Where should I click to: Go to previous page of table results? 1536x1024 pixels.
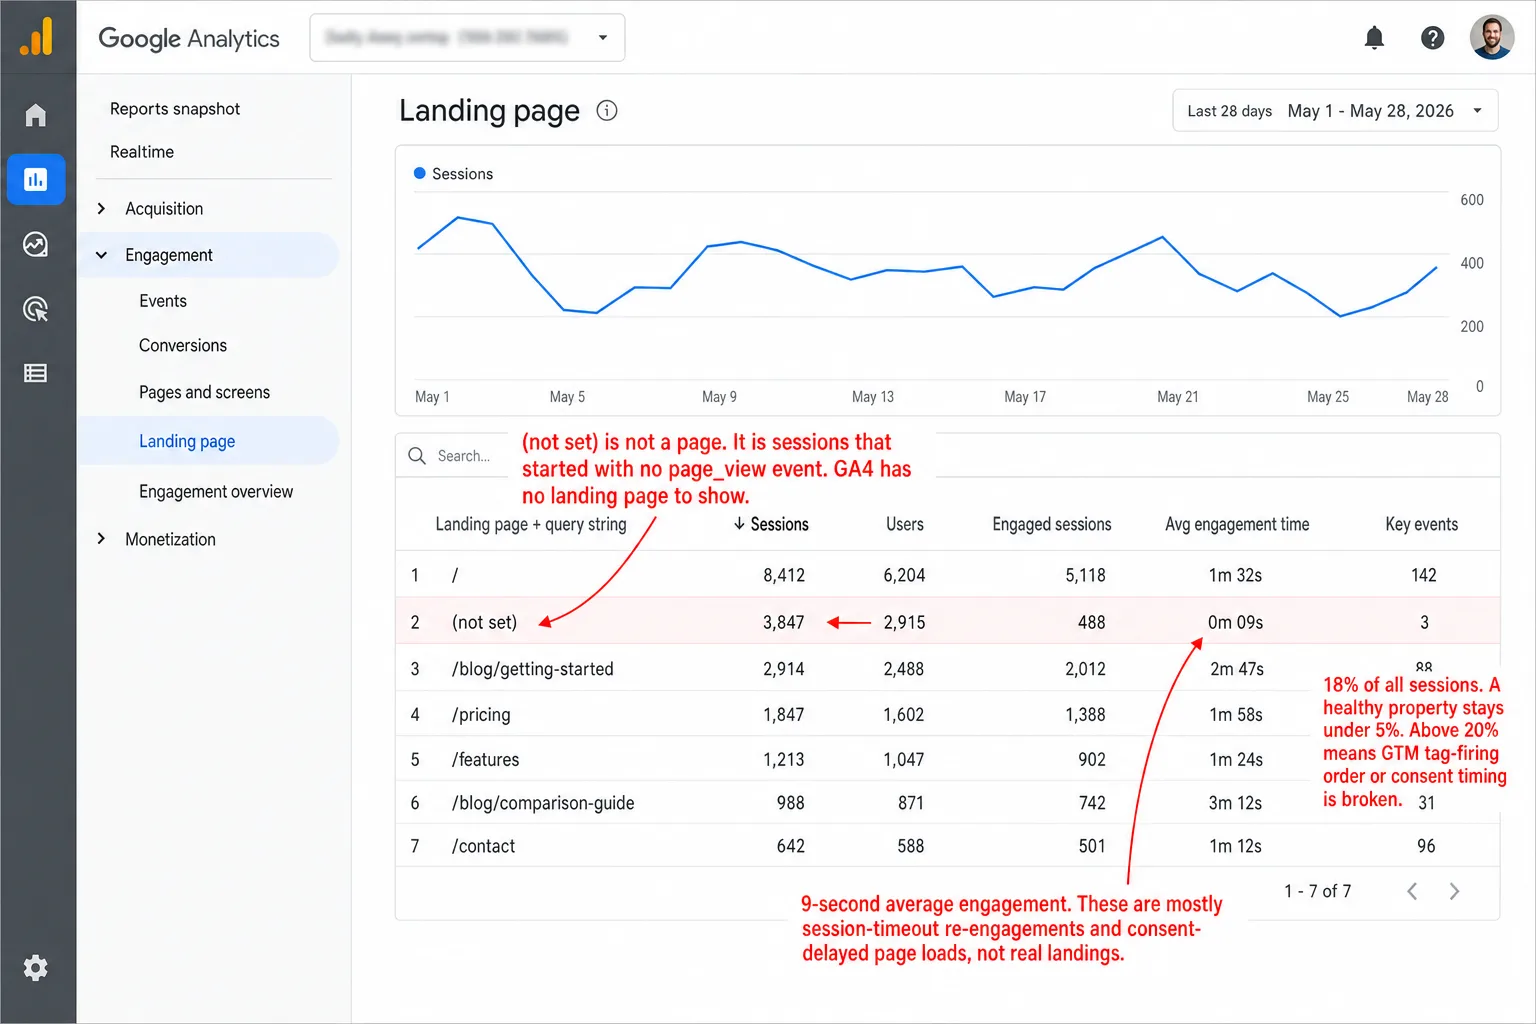tap(1412, 891)
